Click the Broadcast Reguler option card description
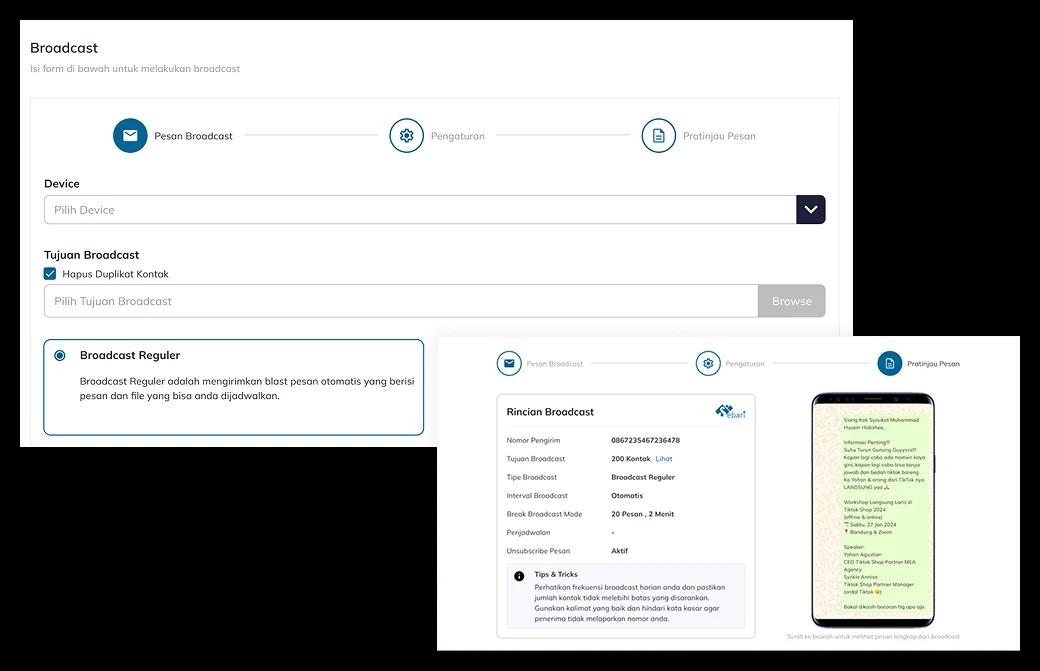1040x671 pixels. pos(246,388)
